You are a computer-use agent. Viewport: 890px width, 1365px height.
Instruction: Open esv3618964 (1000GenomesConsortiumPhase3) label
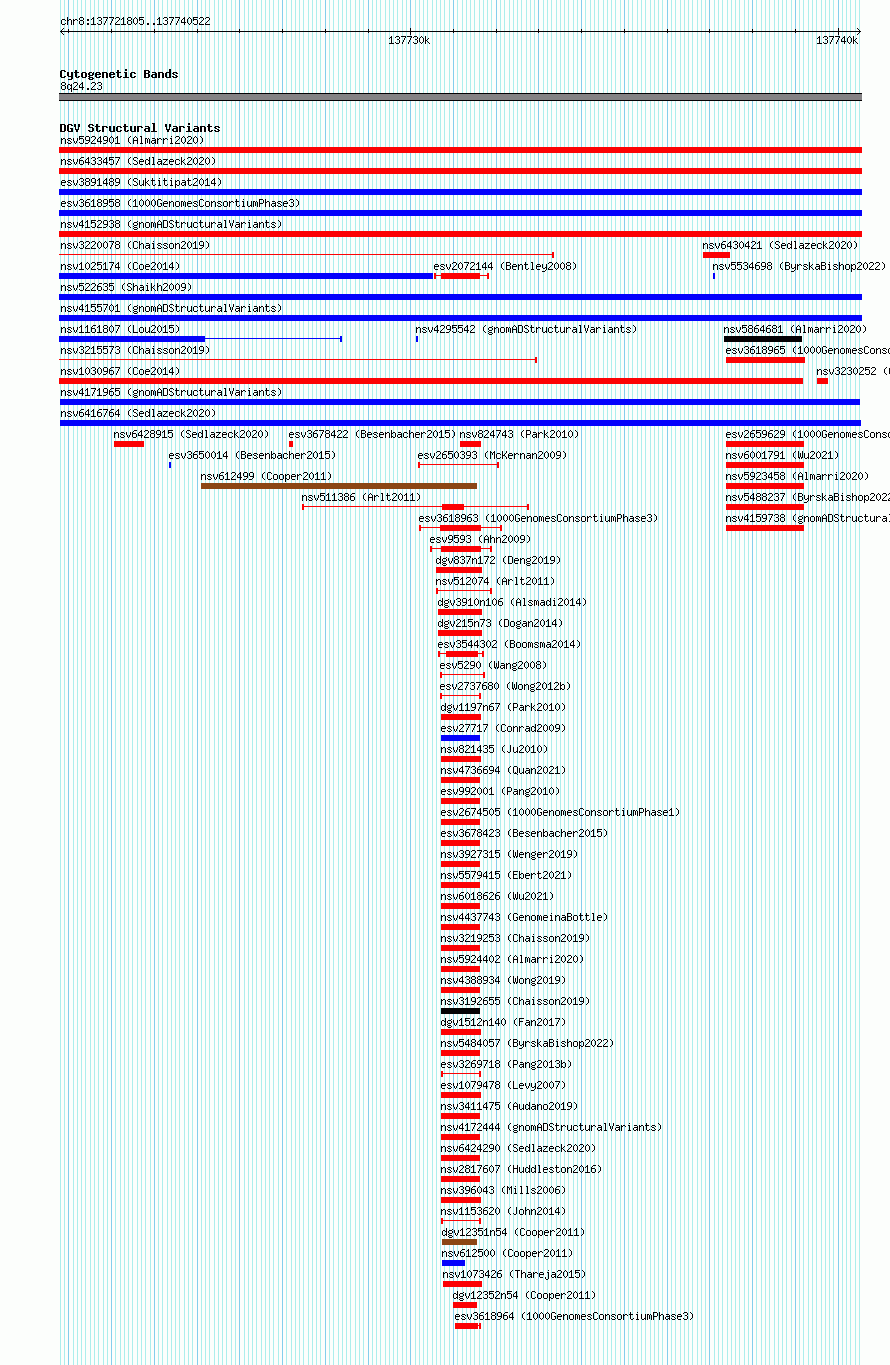click(x=574, y=1316)
